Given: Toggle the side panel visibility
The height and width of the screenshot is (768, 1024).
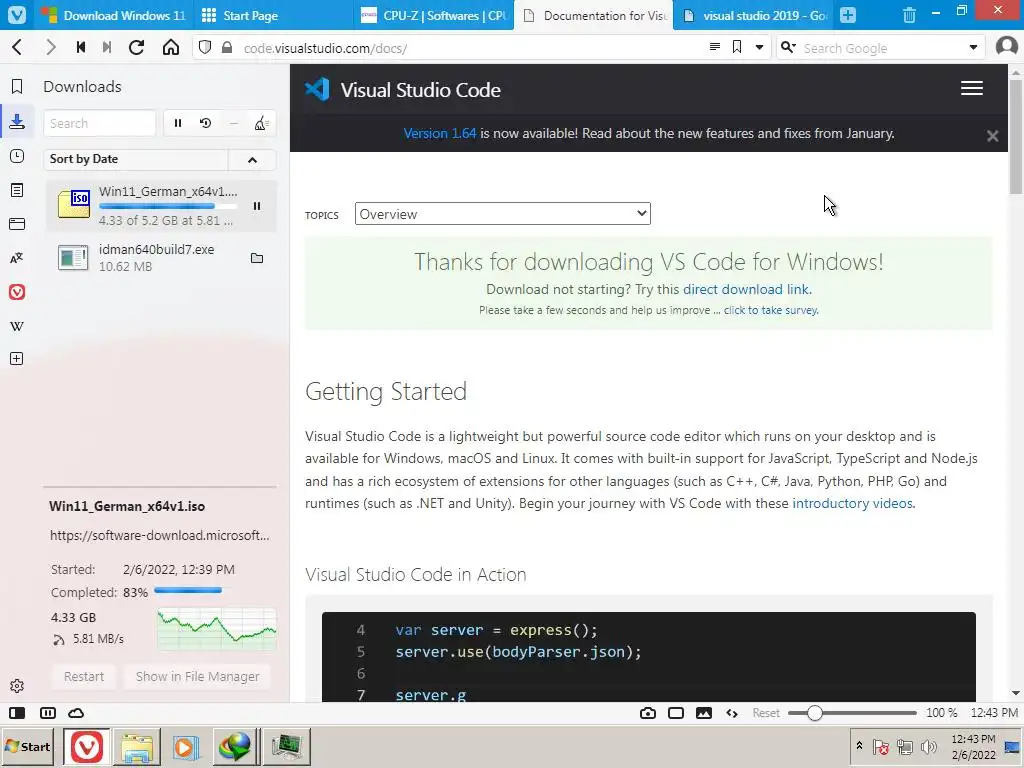Looking at the screenshot, I should [17, 712].
